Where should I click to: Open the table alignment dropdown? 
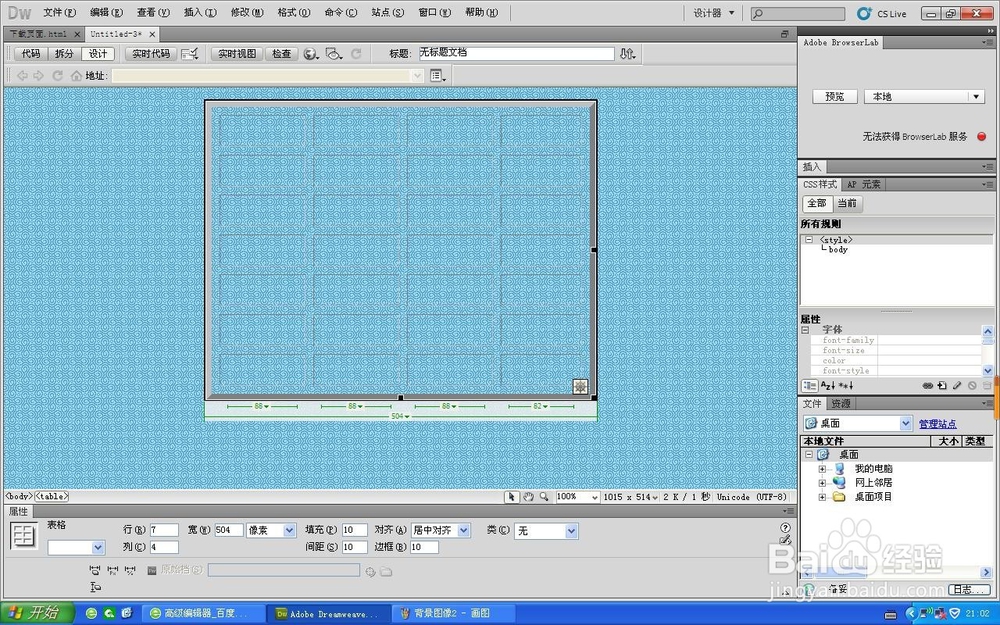tap(441, 531)
